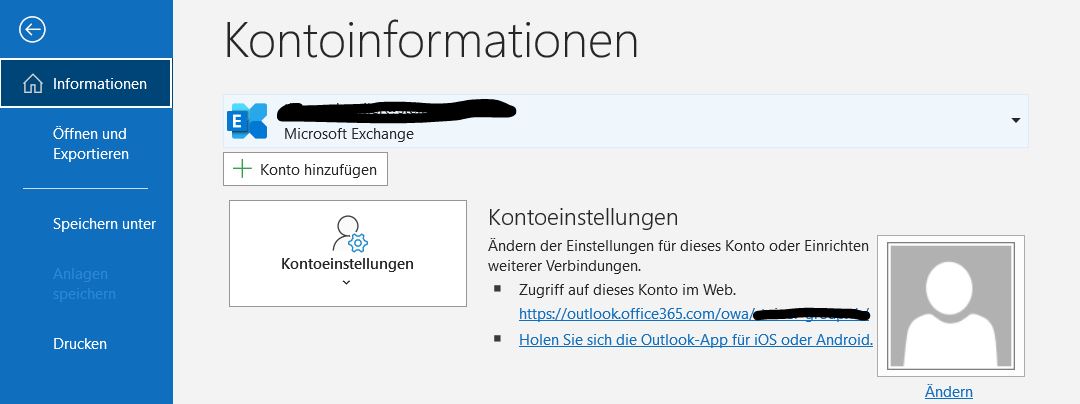Select the Informationen tab

[x=86, y=83]
